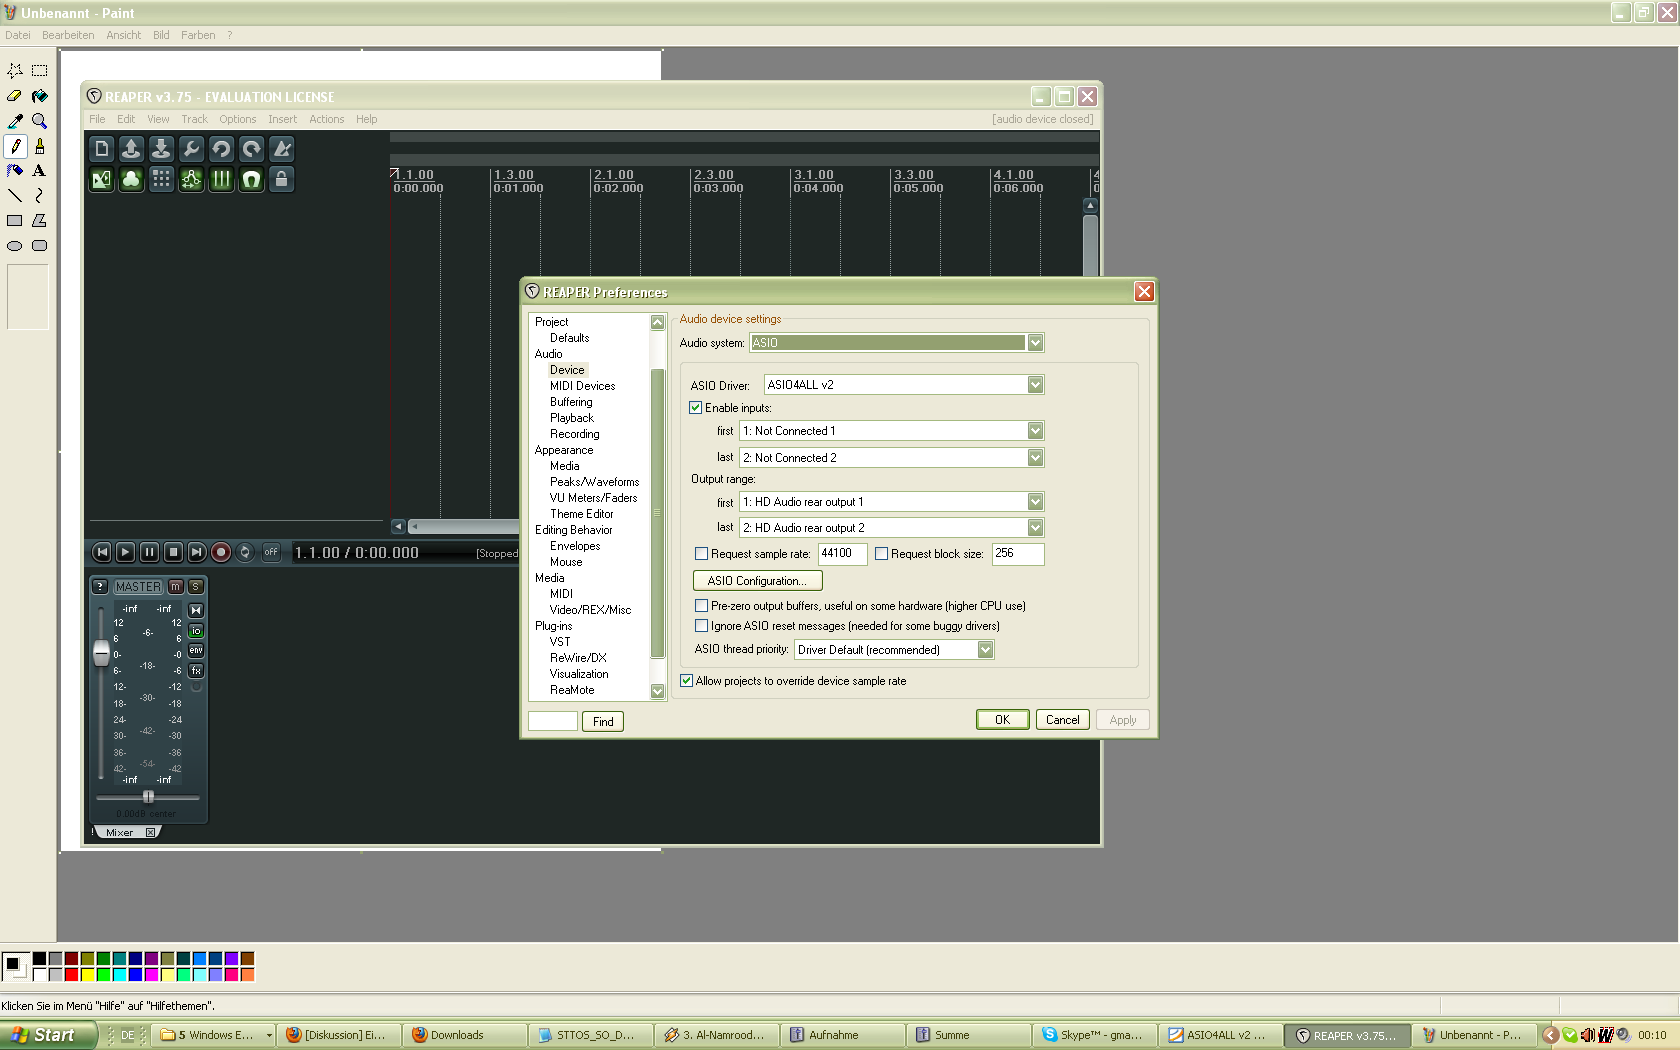Click the block size 256 input field
Screen dimensions: 1680x1050
(x=1018, y=554)
